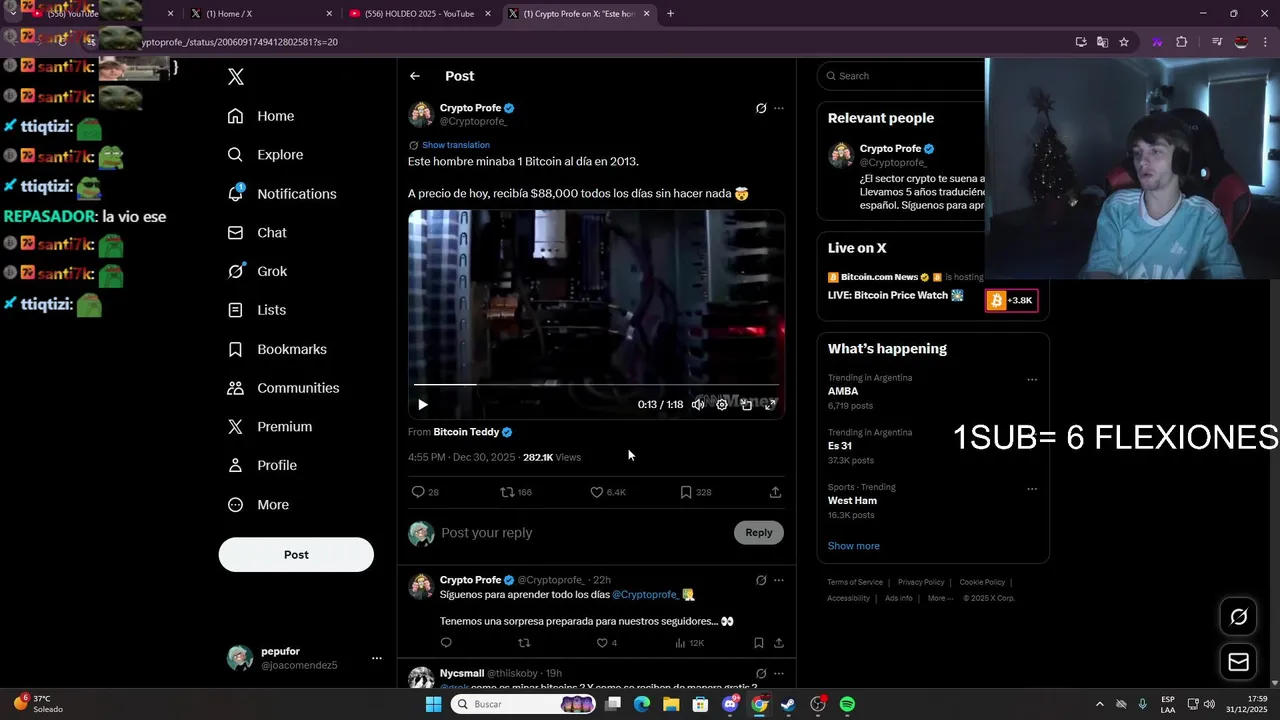The image size is (1280, 720).
Task: Open Communities in the sidebar
Action: 283,388
